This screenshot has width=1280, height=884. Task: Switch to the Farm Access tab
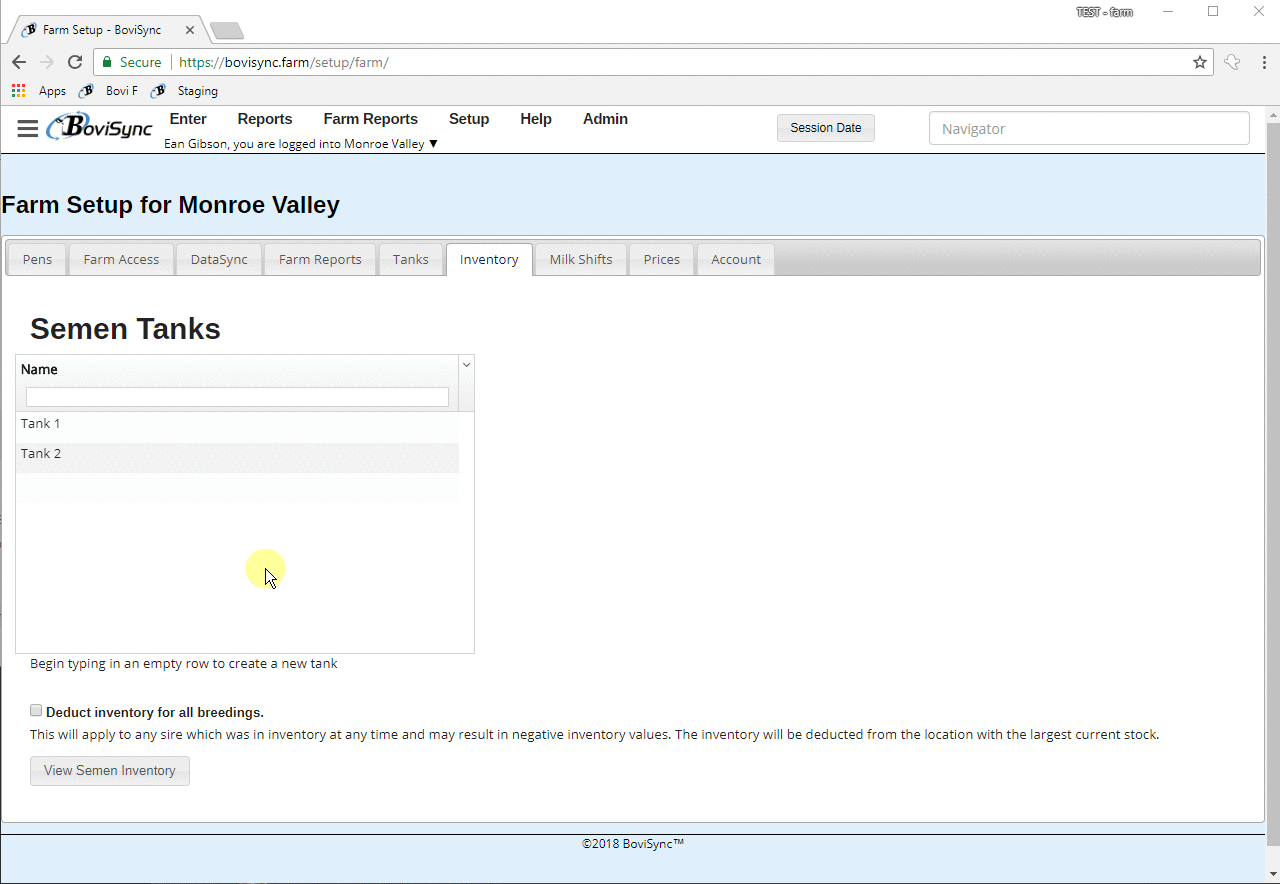(x=121, y=259)
